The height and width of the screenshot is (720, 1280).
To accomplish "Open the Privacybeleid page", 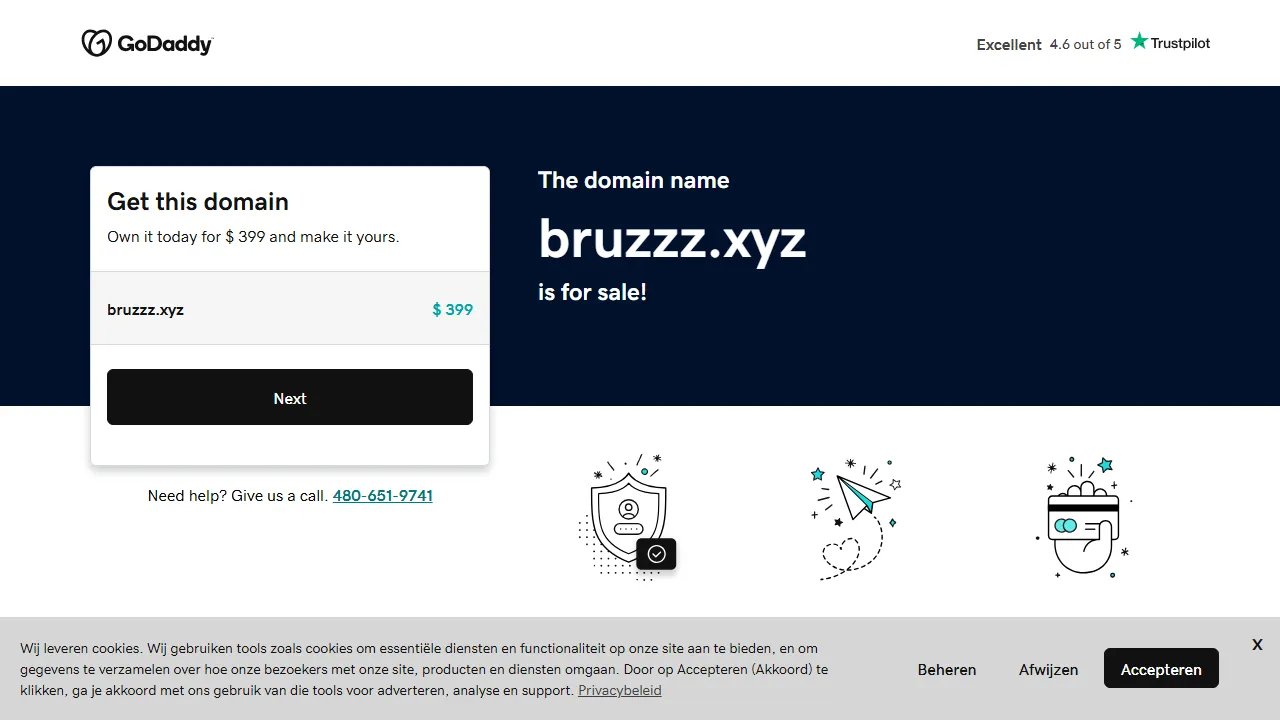I will pyautogui.click(x=619, y=690).
